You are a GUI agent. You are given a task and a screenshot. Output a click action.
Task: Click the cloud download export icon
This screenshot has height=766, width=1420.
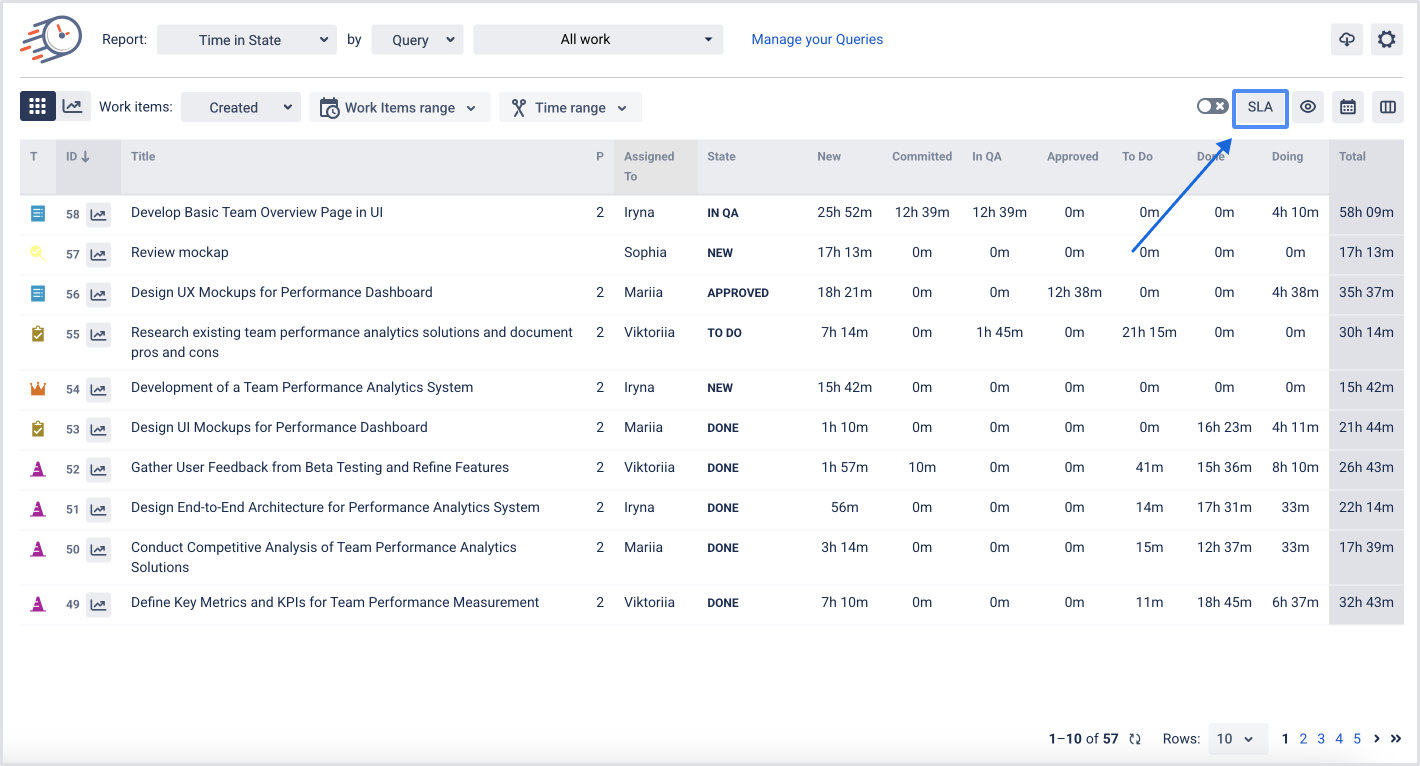pos(1347,40)
